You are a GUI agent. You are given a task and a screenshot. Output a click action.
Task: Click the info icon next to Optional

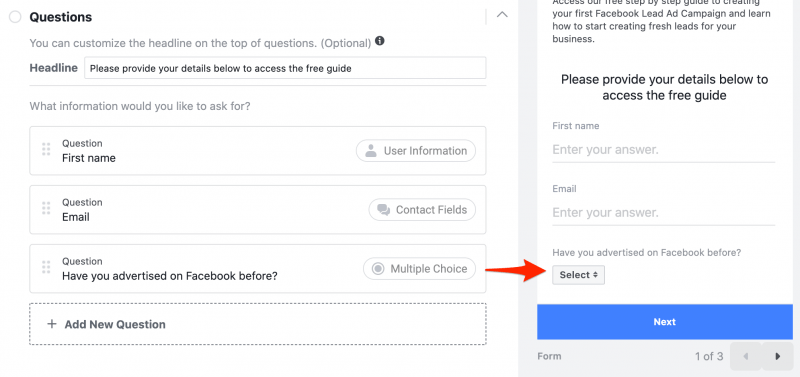379,41
